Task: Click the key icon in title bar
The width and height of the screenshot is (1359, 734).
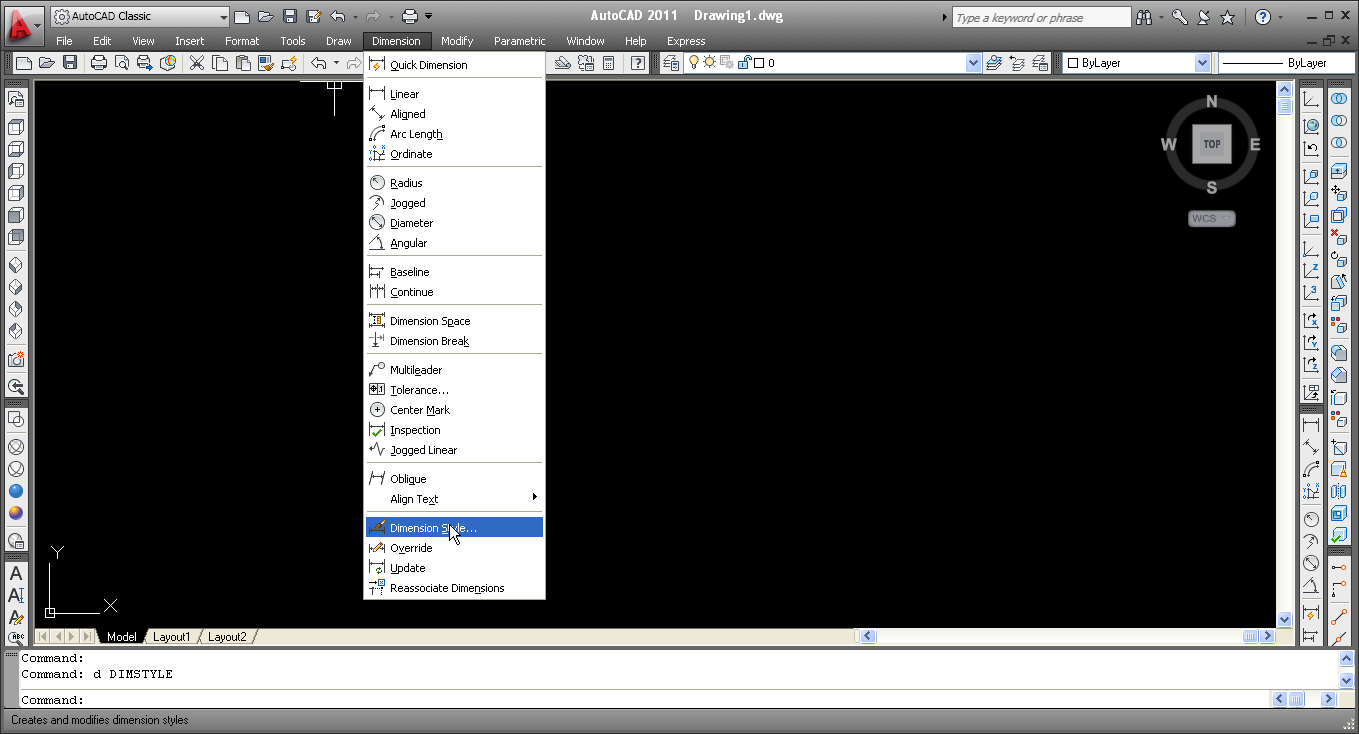Action: point(1181,17)
